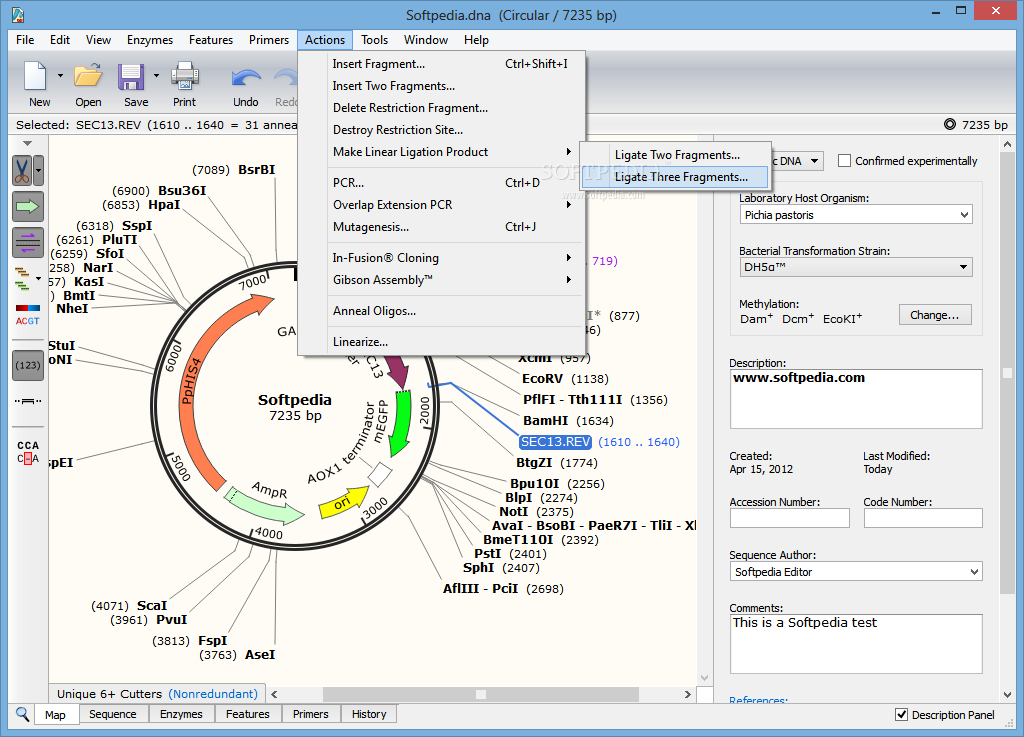Image resolution: width=1024 pixels, height=737 pixels.
Task: Click the New file icon
Action: [35, 76]
